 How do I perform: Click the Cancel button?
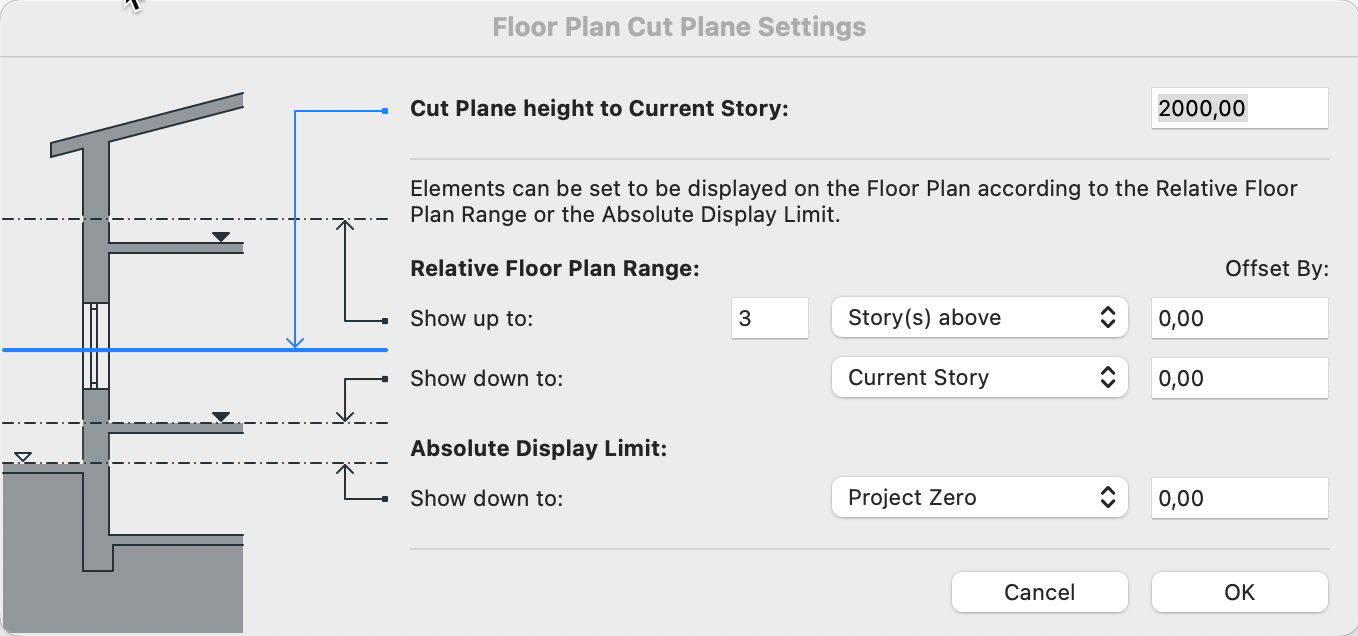(1040, 592)
